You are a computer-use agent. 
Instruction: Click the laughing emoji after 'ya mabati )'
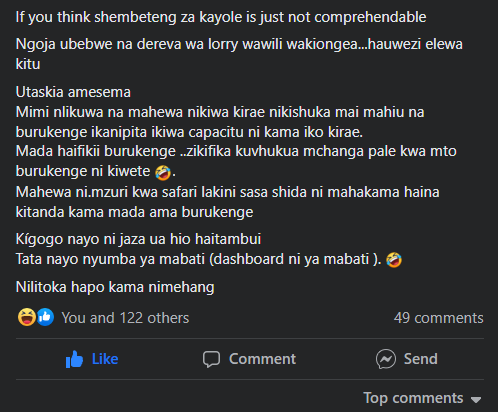tap(394, 260)
